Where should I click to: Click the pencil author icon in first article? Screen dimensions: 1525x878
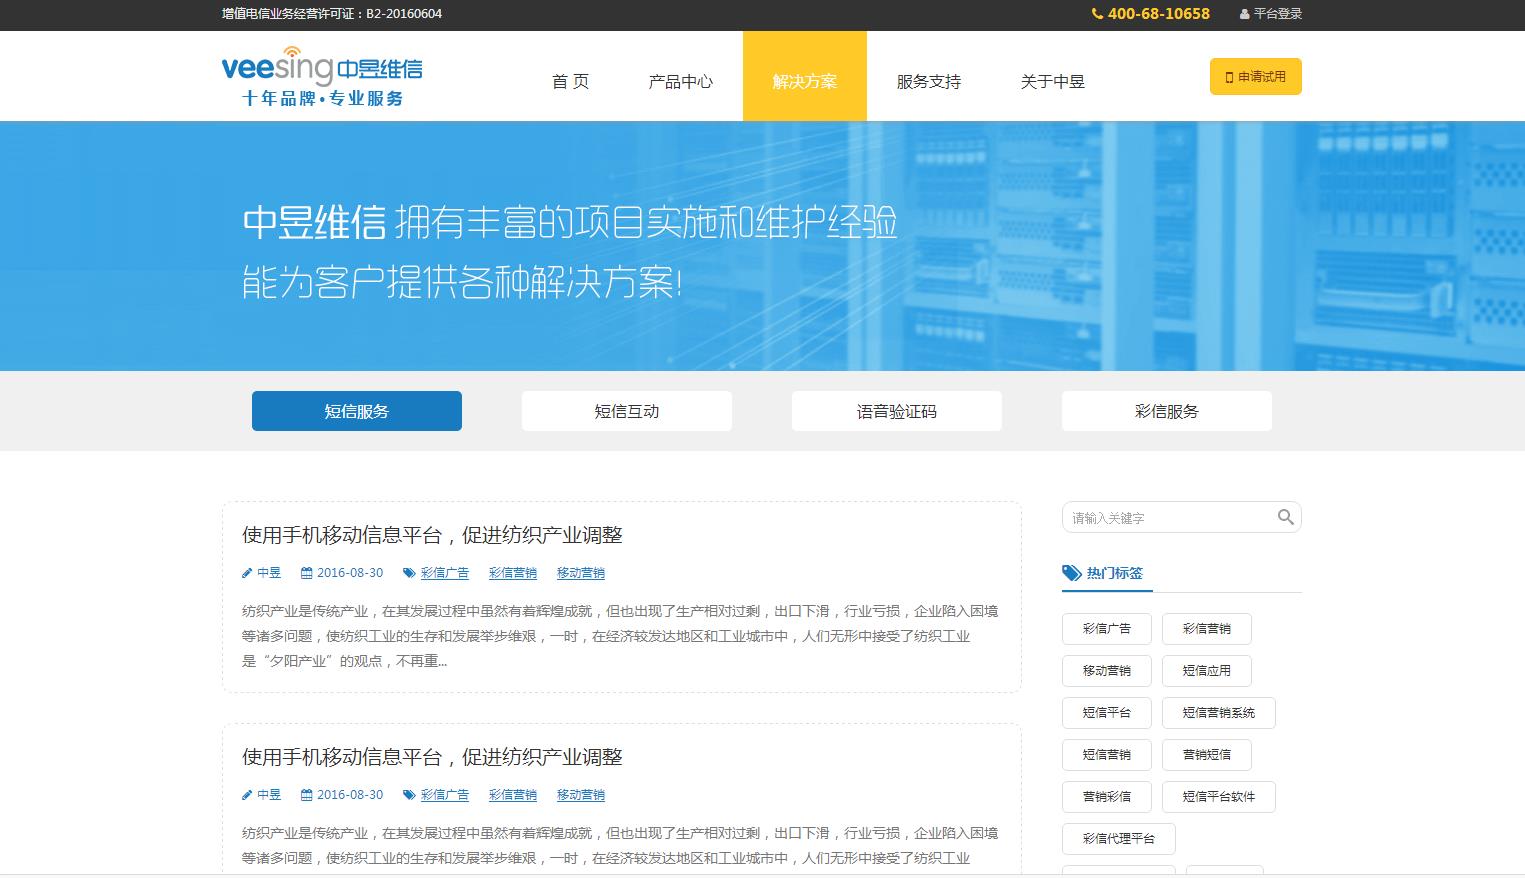pyautogui.click(x=247, y=573)
